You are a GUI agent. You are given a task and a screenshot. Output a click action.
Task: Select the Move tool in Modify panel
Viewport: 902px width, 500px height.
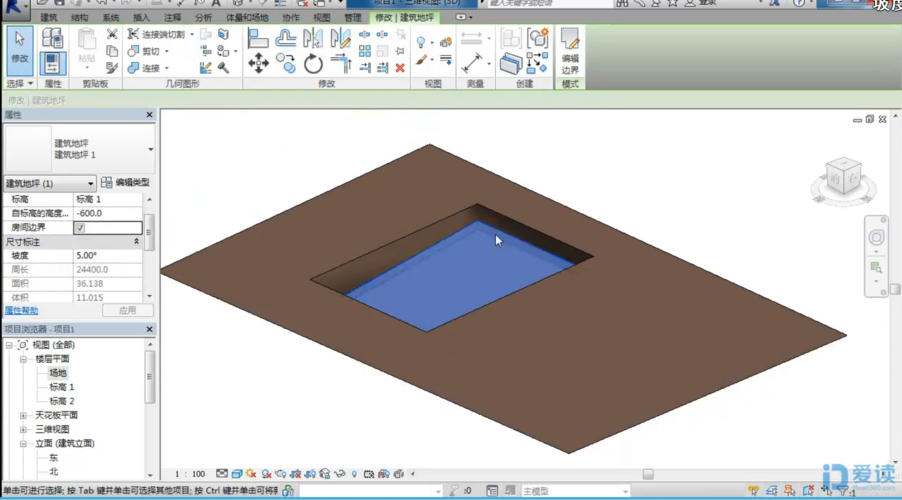[x=258, y=64]
